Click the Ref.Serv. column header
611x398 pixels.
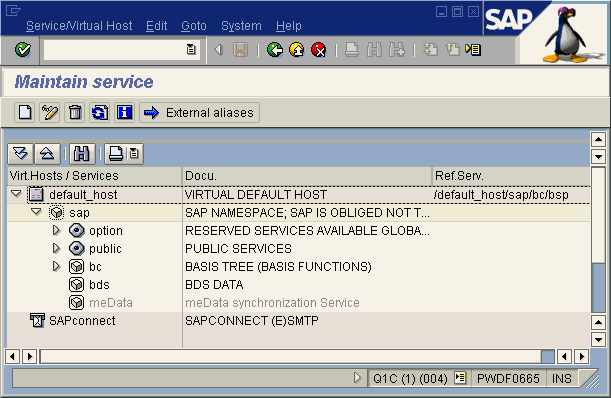[511, 176]
